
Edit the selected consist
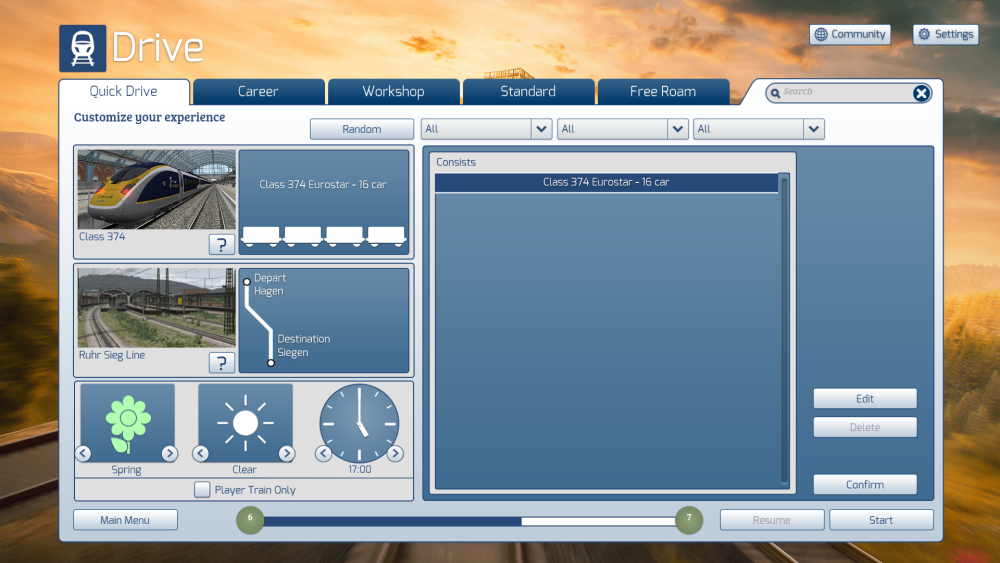(x=865, y=398)
